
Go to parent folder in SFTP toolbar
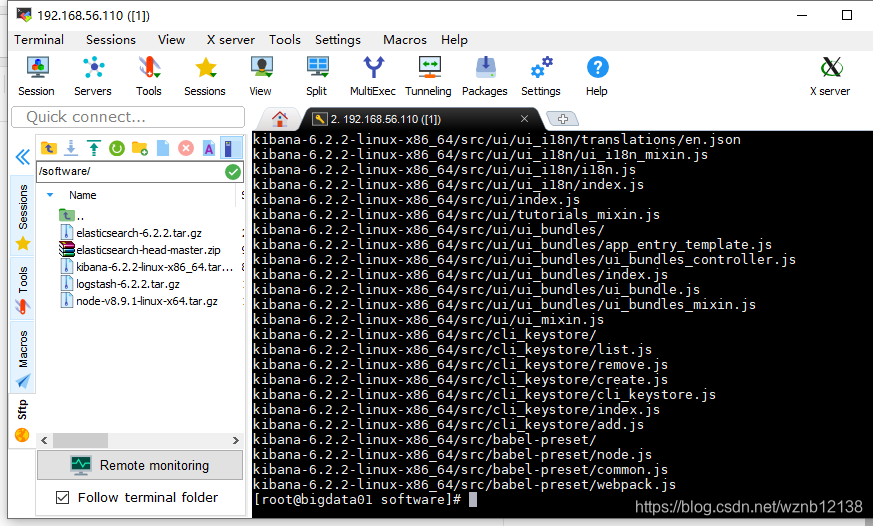coord(49,148)
